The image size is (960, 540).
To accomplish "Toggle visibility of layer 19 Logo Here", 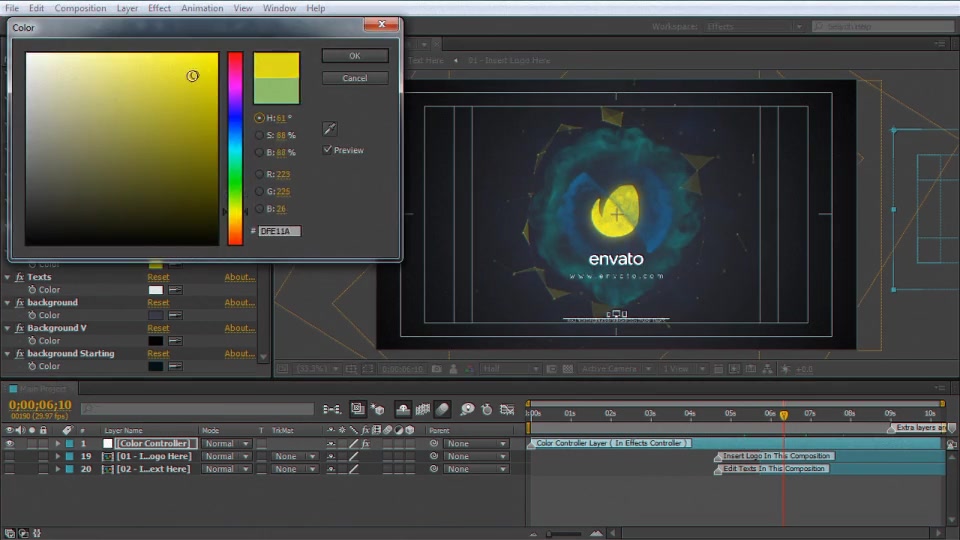I will click(9, 457).
